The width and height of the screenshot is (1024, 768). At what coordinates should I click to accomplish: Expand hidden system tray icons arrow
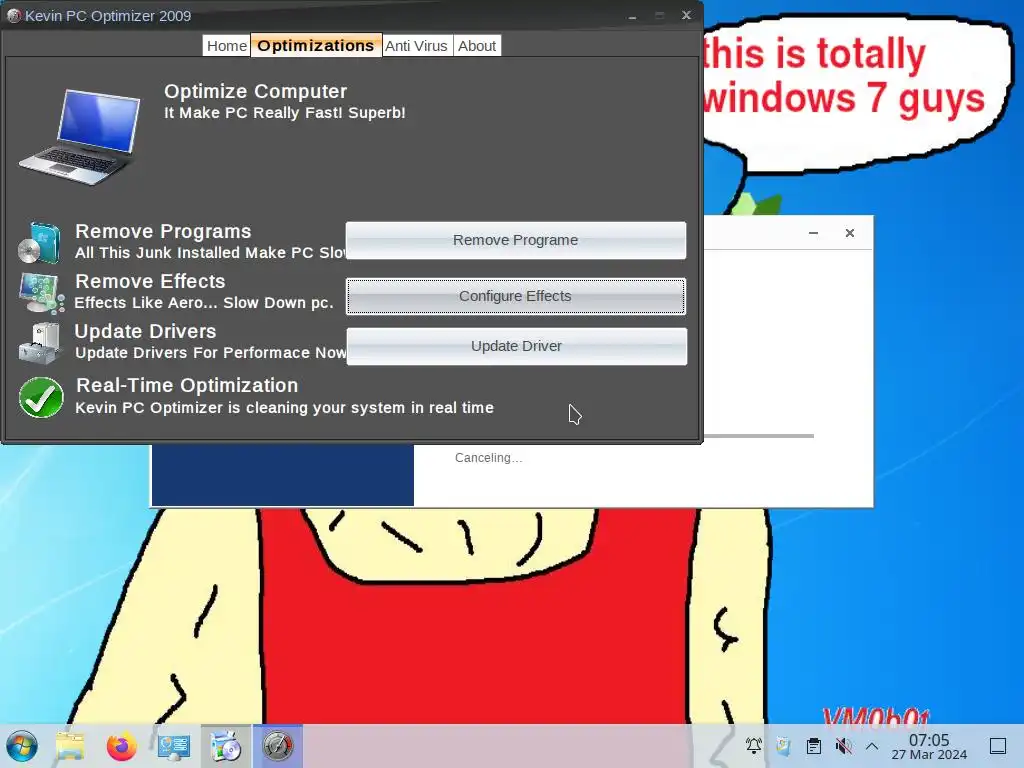(x=872, y=746)
